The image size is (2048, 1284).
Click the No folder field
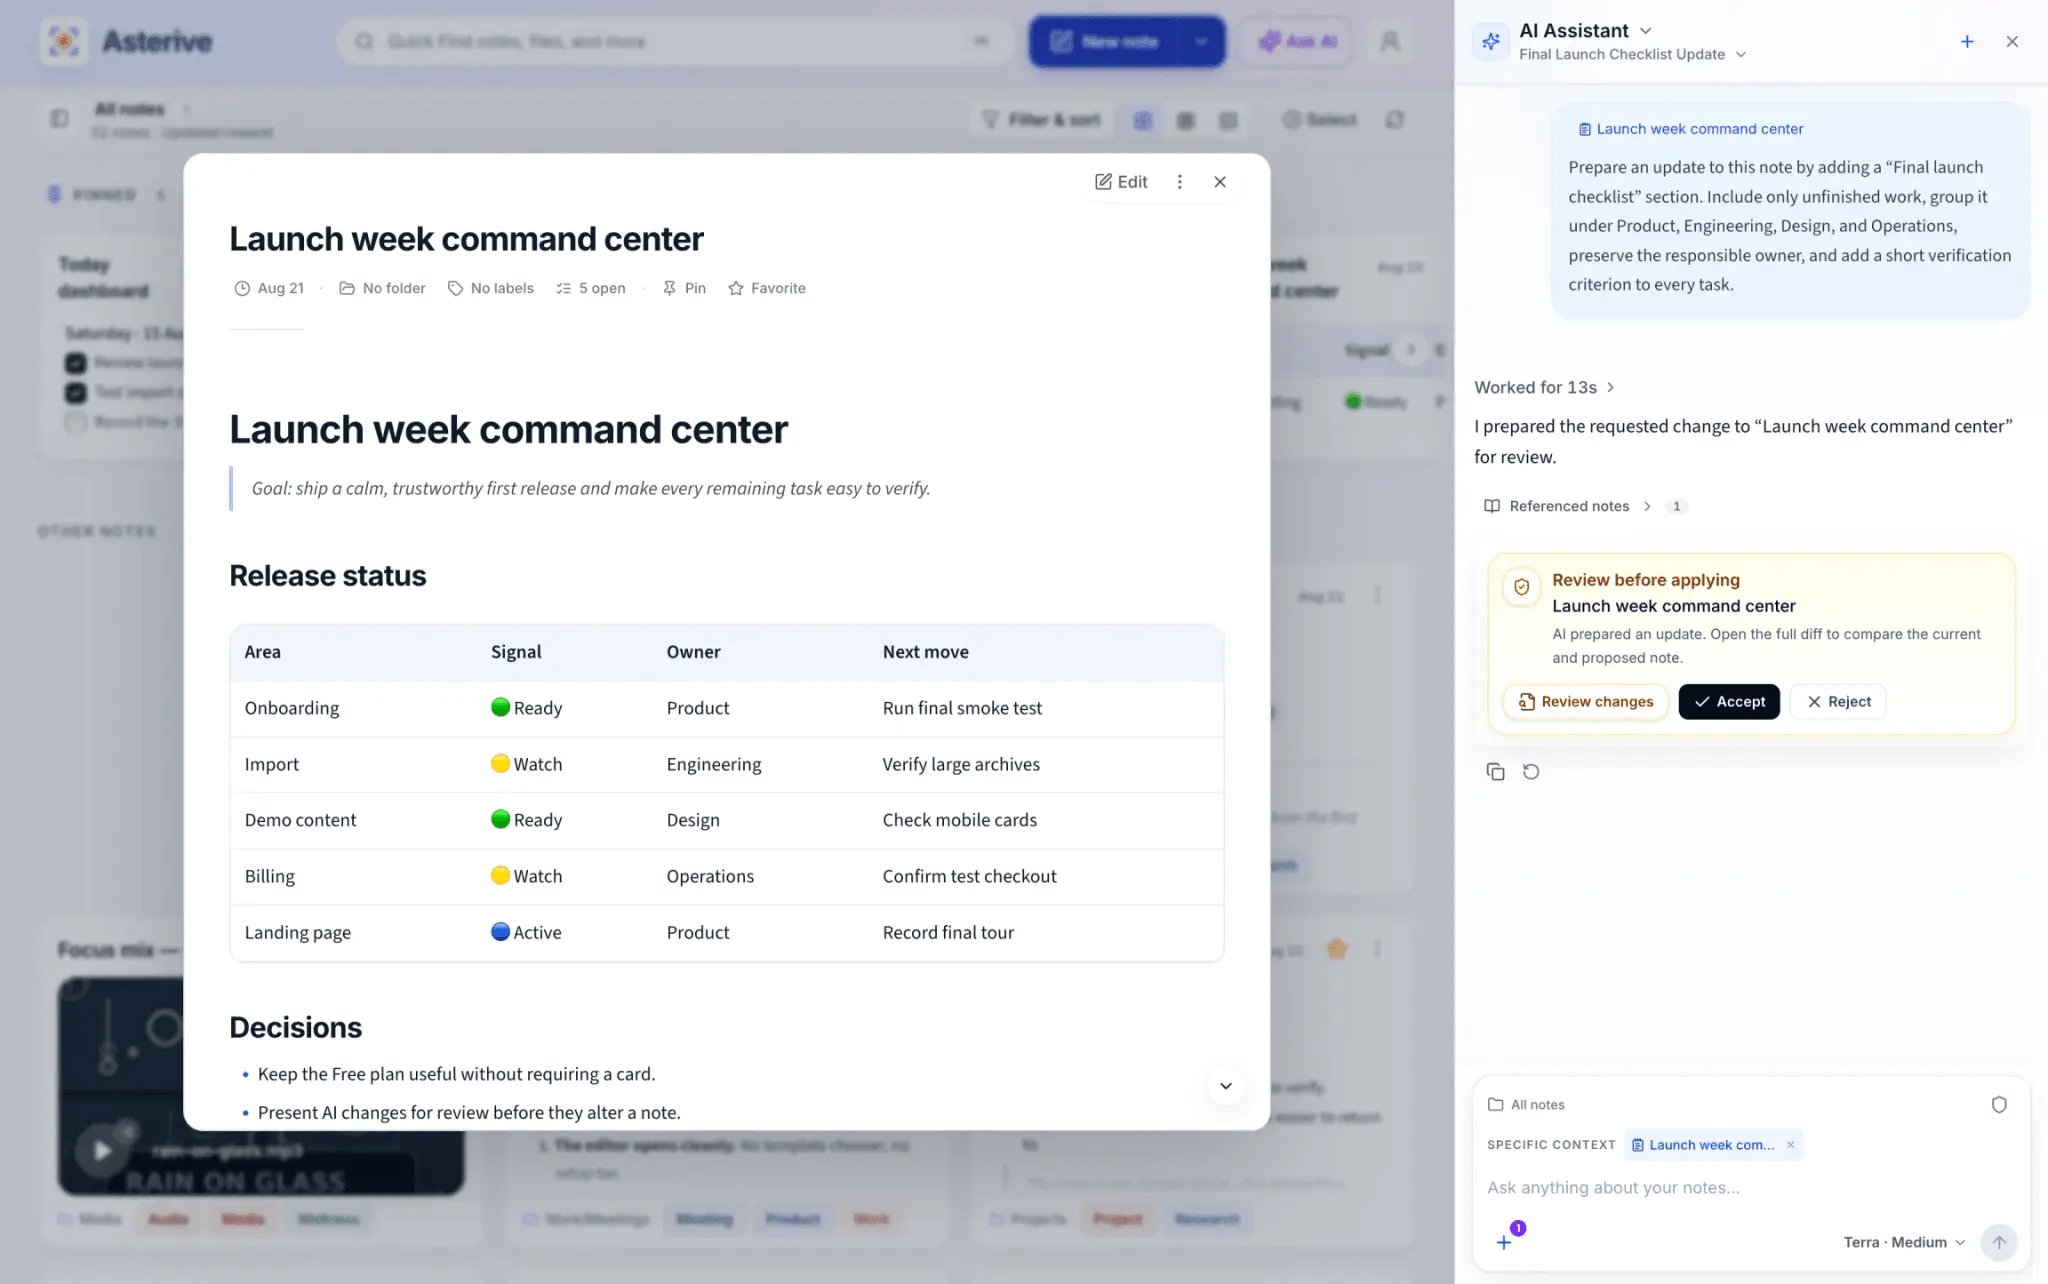click(x=382, y=288)
